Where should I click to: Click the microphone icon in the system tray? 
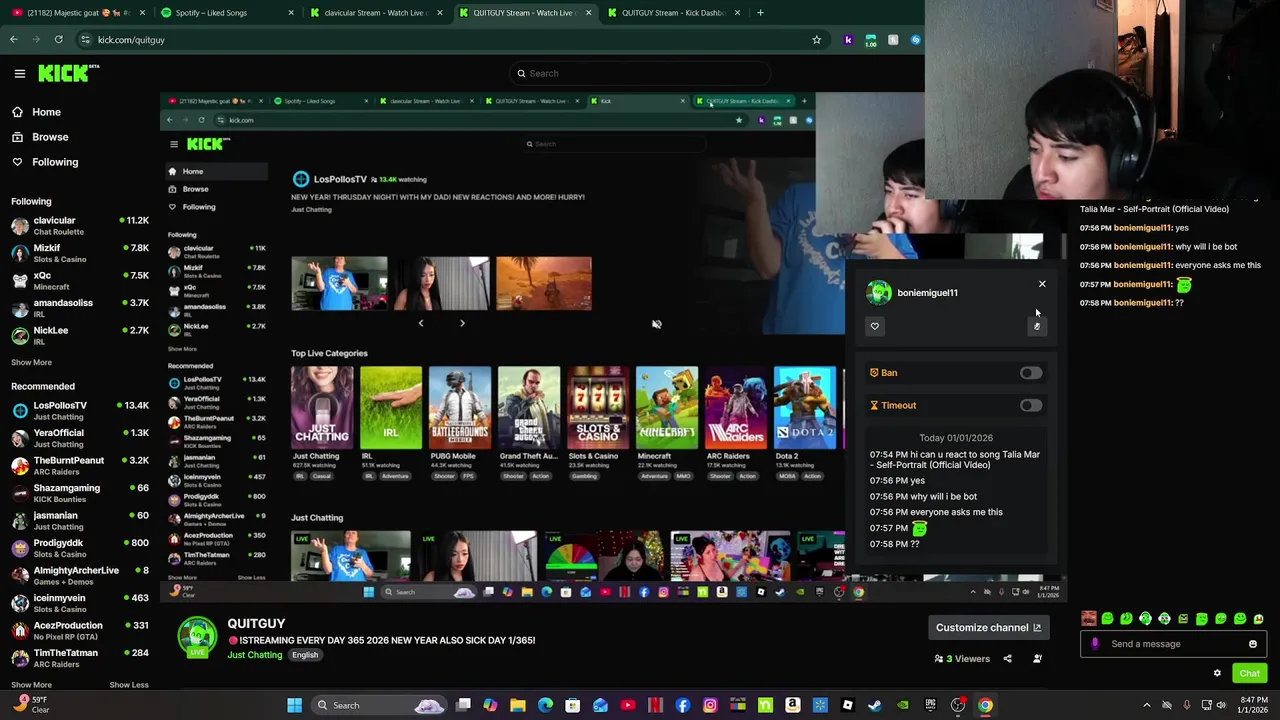click(x=1187, y=705)
